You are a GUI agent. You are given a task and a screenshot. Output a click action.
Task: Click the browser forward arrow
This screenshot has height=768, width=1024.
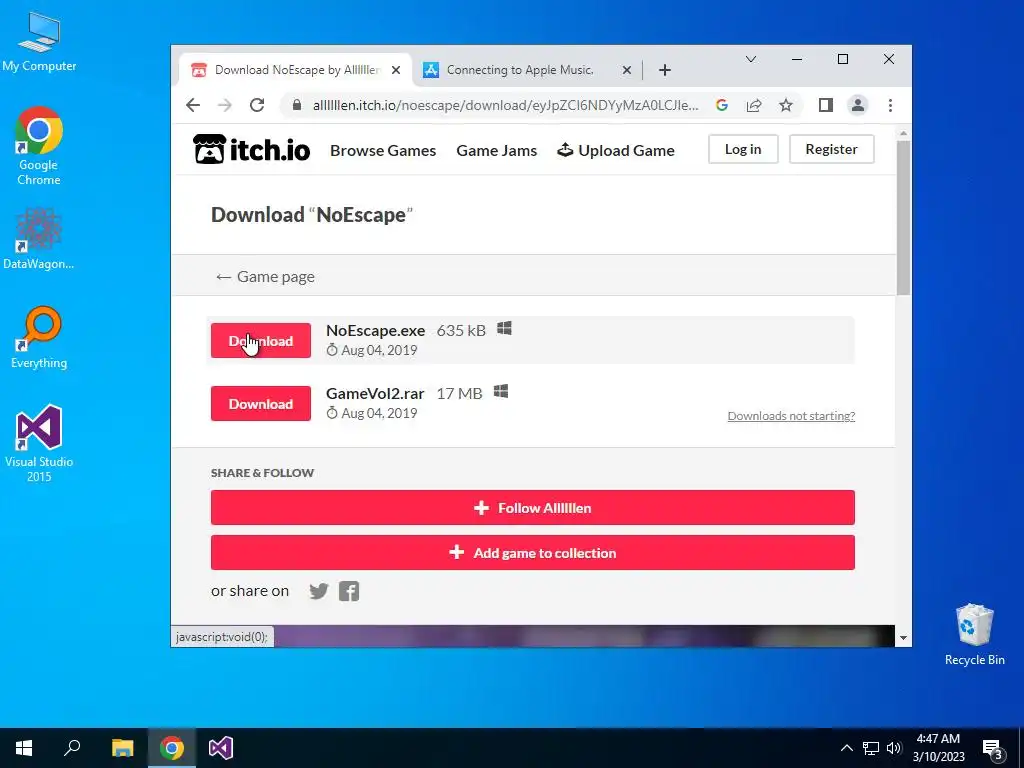click(x=225, y=105)
